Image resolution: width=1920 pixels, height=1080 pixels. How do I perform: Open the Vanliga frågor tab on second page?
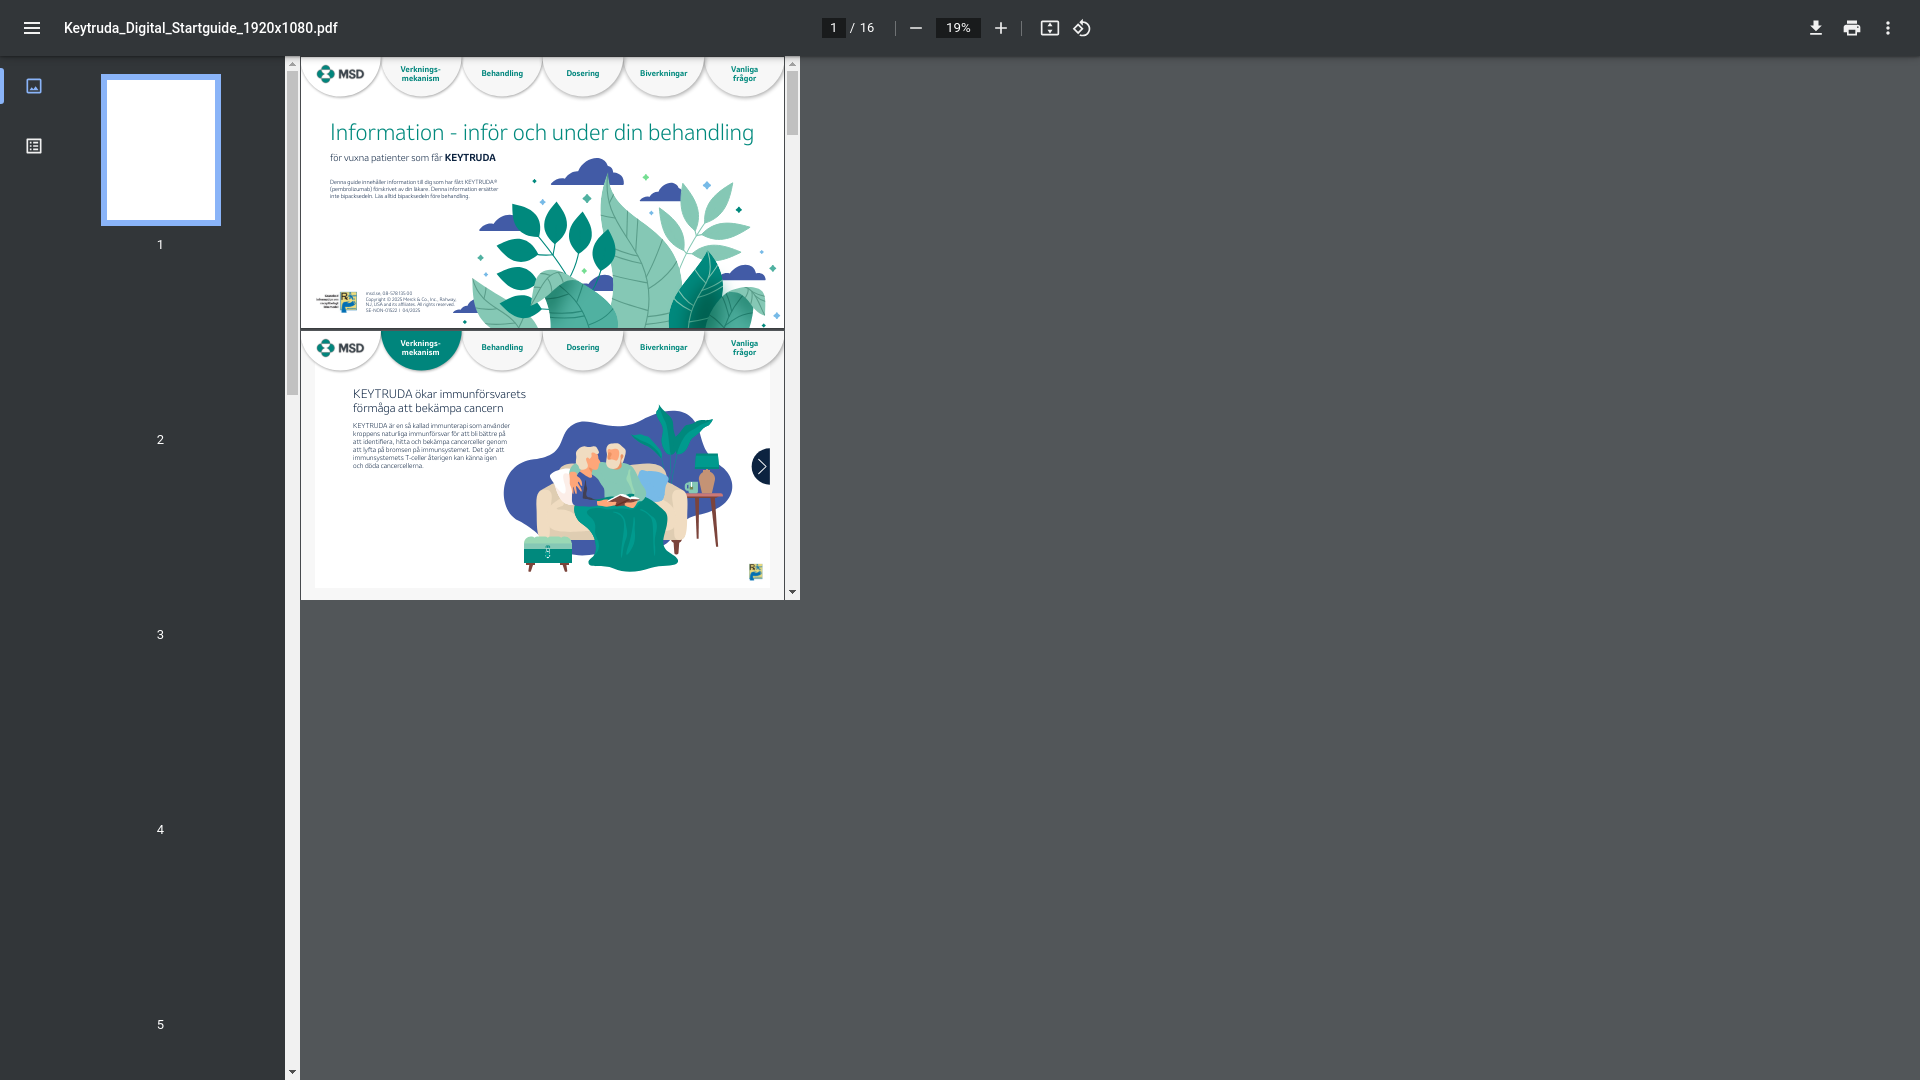pos(744,348)
